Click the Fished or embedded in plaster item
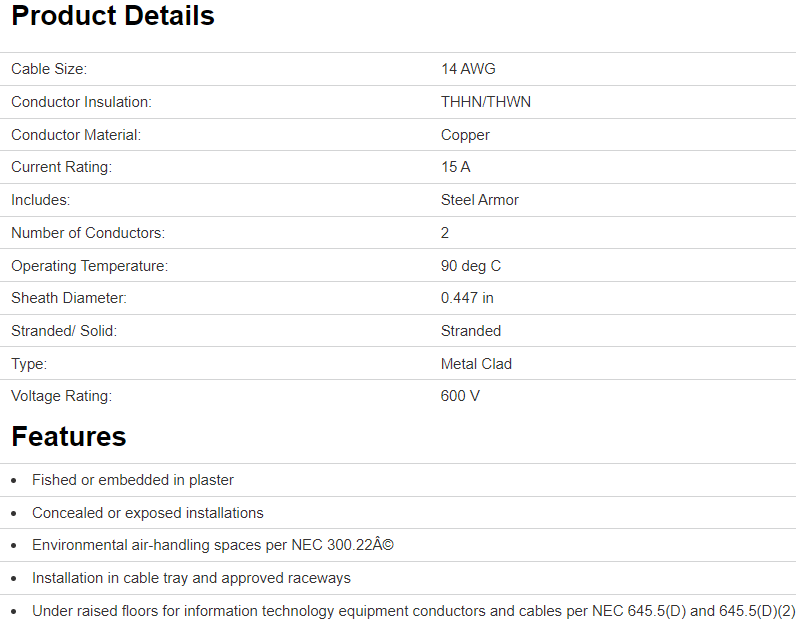The width and height of the screenshot is (796, 640). pyautogui.click(x=133, y=480)
